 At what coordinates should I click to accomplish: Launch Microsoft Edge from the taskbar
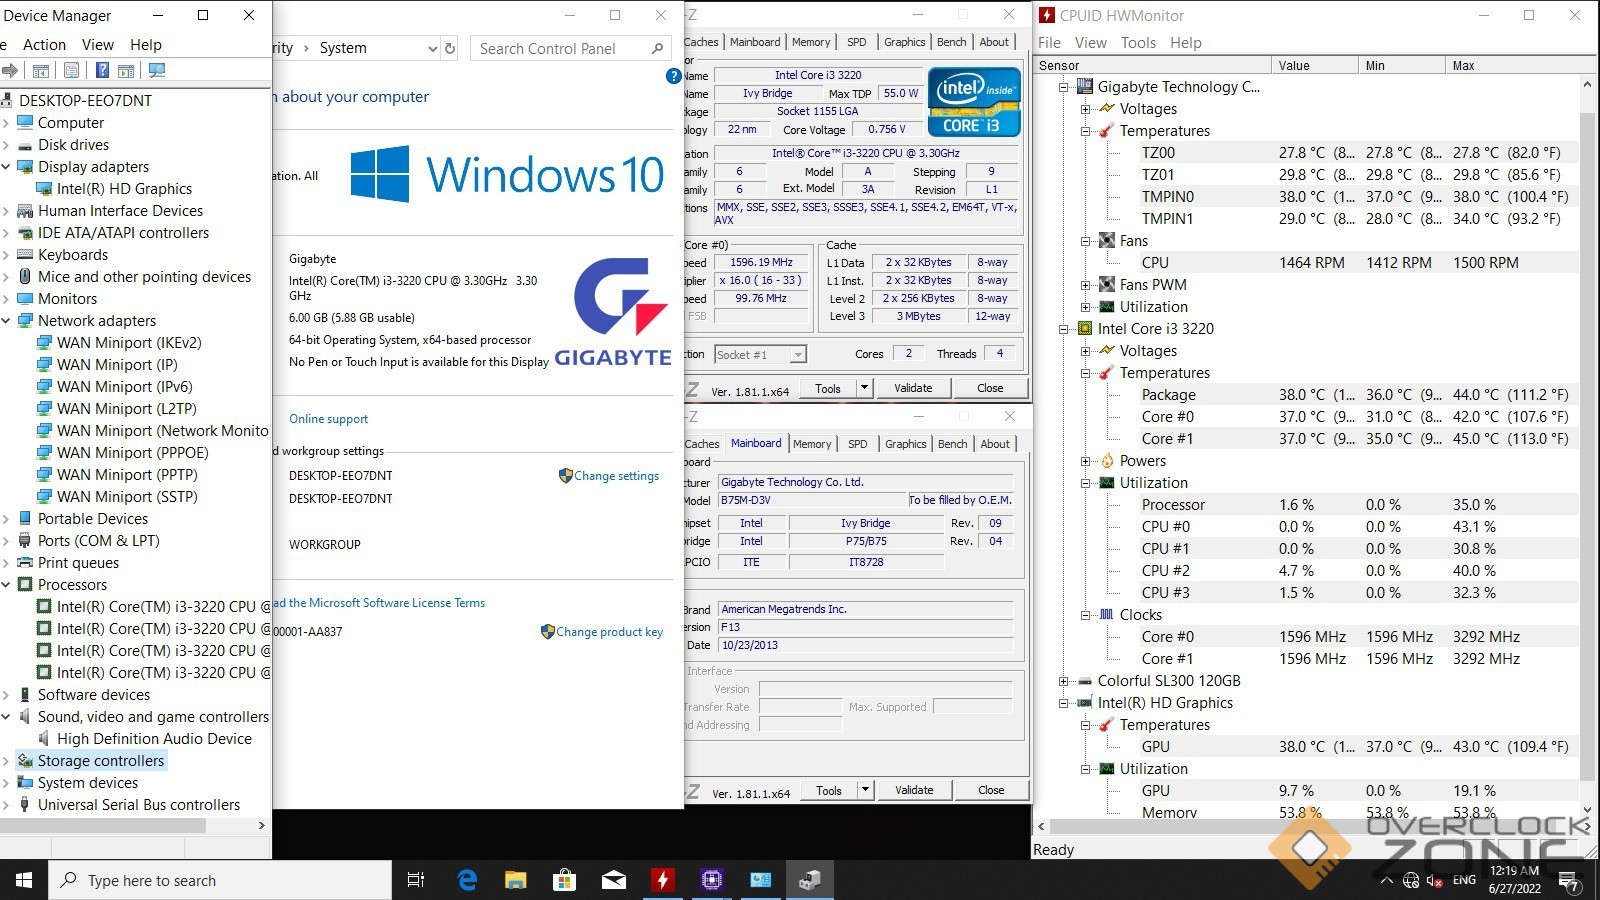467,880
